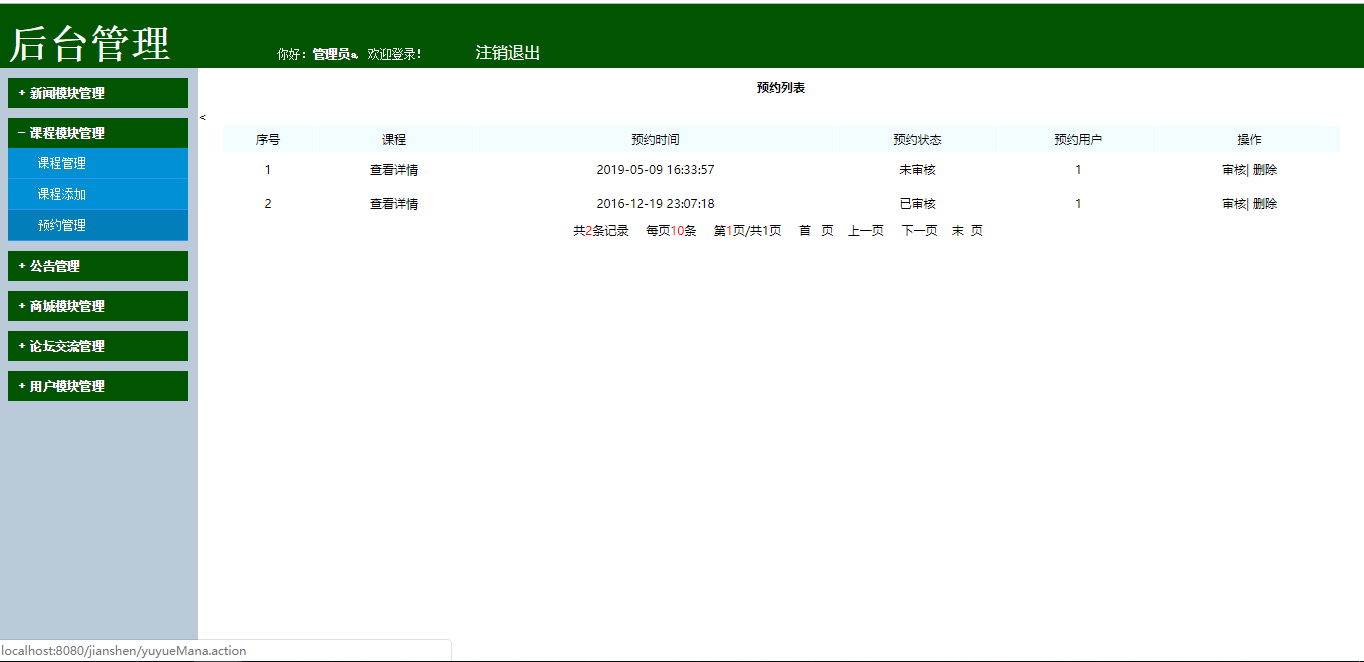Screen dimensions: 1364x662
Task: Expand the 新闻模块管理 menu section
Action: coord(98,93)
